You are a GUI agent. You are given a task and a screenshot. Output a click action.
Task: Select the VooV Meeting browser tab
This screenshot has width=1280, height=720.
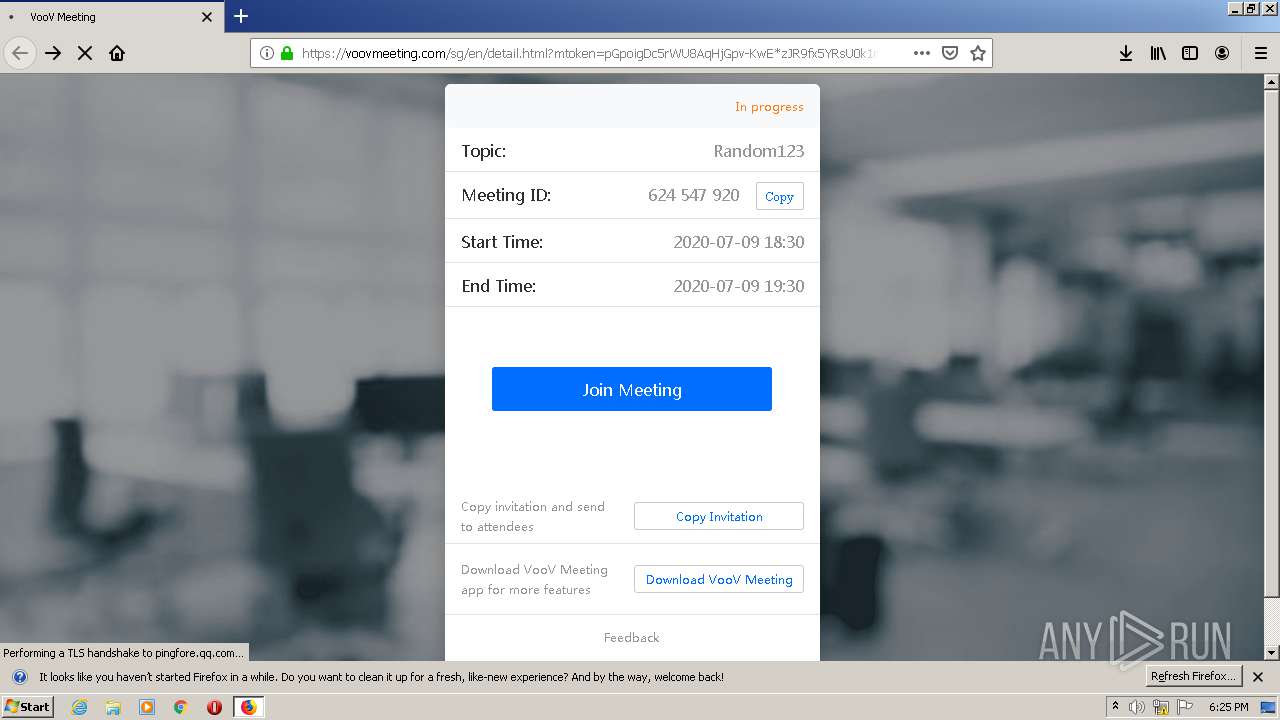click(111, 17)
